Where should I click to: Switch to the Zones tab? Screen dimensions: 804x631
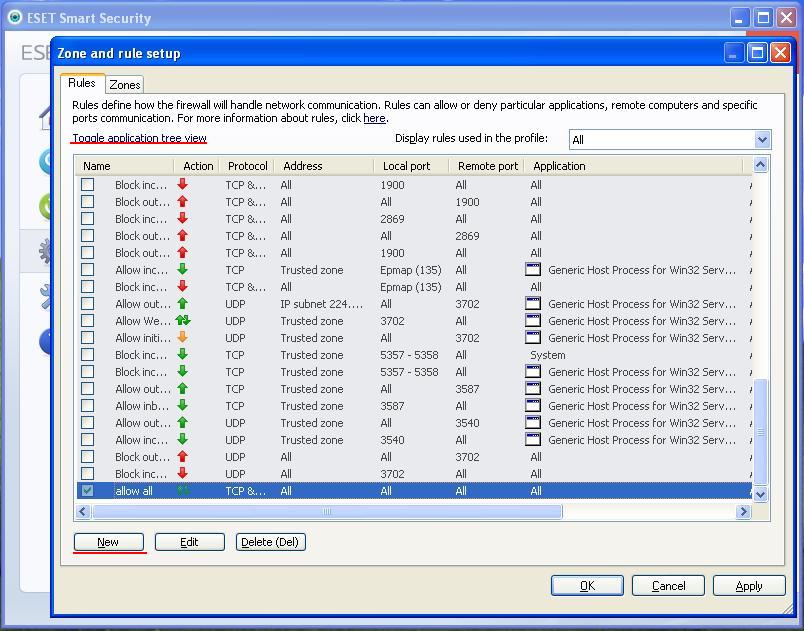click(125, 85)
